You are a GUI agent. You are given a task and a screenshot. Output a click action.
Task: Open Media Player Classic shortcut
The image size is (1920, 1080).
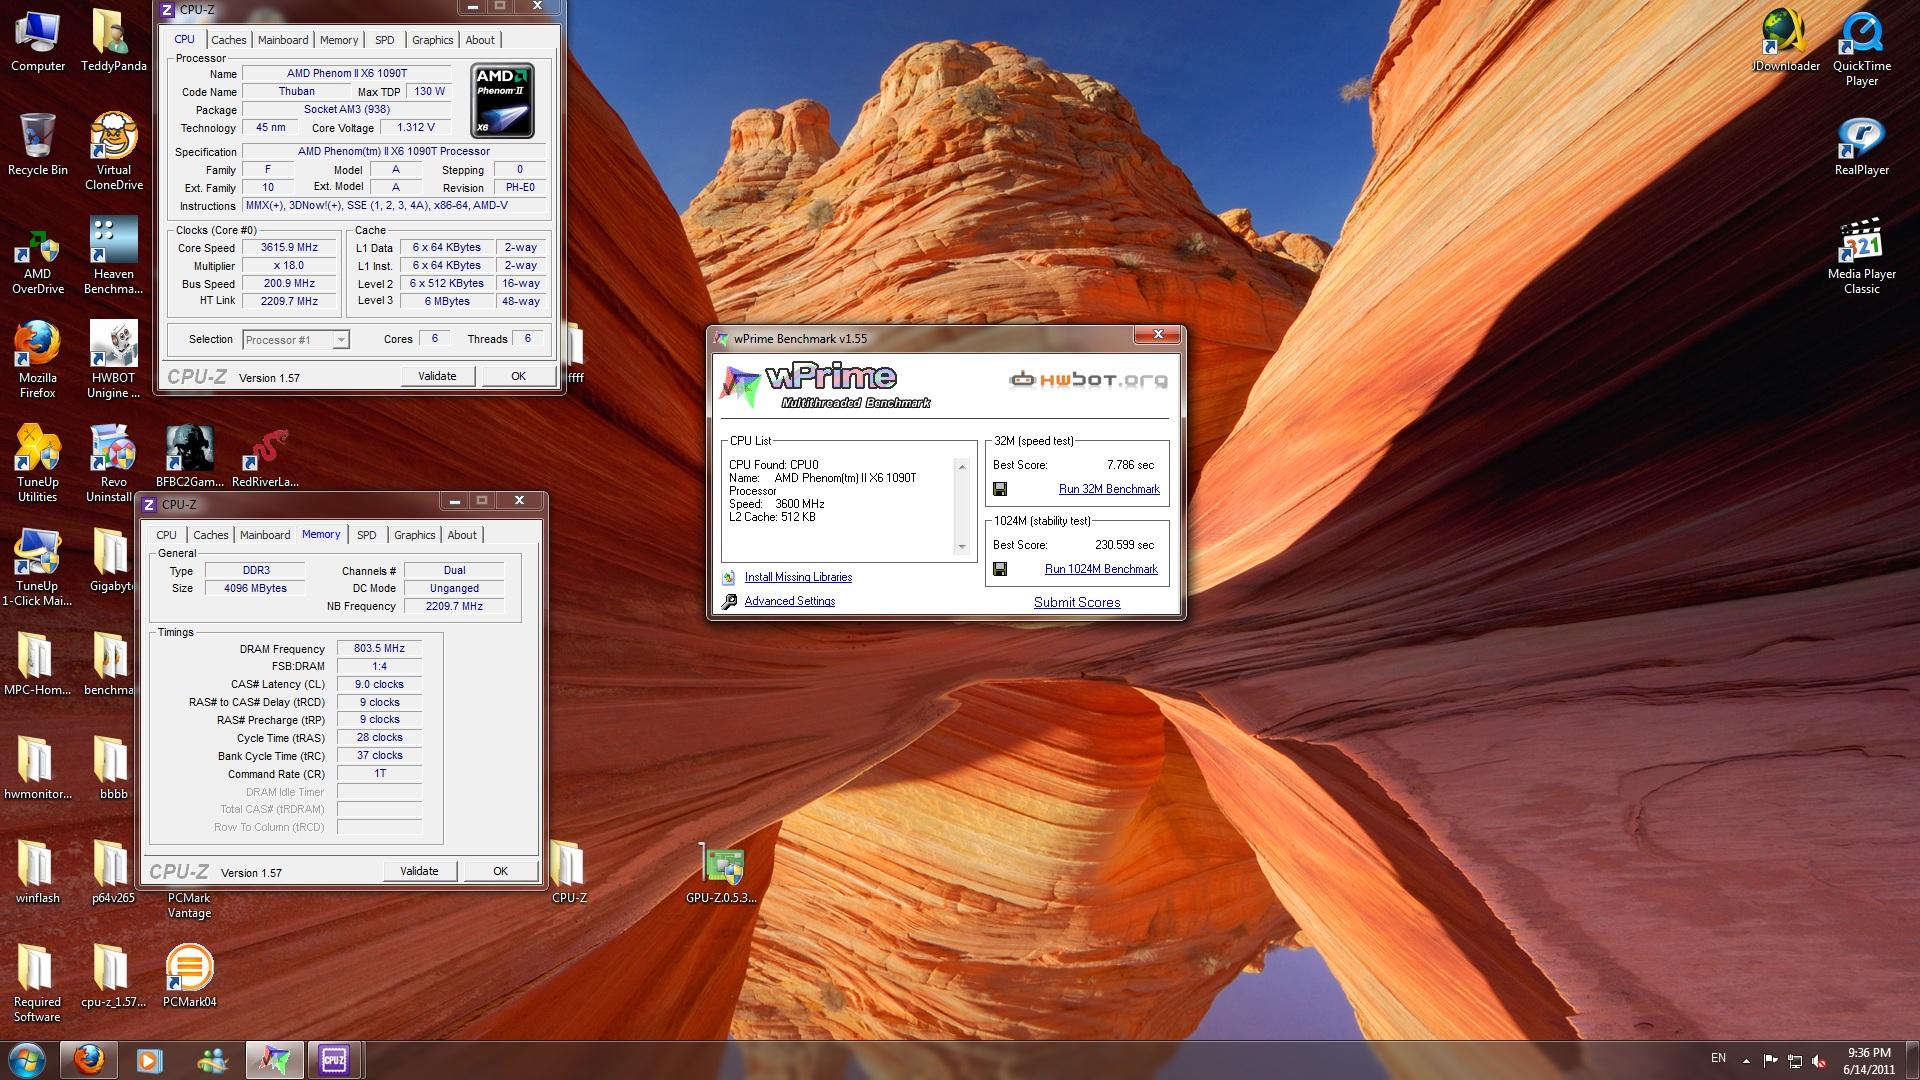click(x=1861, y=256)
